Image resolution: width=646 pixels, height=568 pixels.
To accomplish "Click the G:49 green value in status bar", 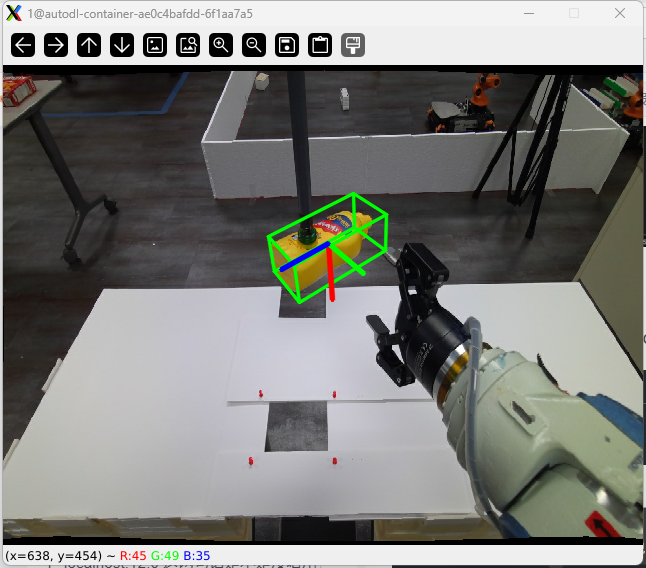I will 165,556.
